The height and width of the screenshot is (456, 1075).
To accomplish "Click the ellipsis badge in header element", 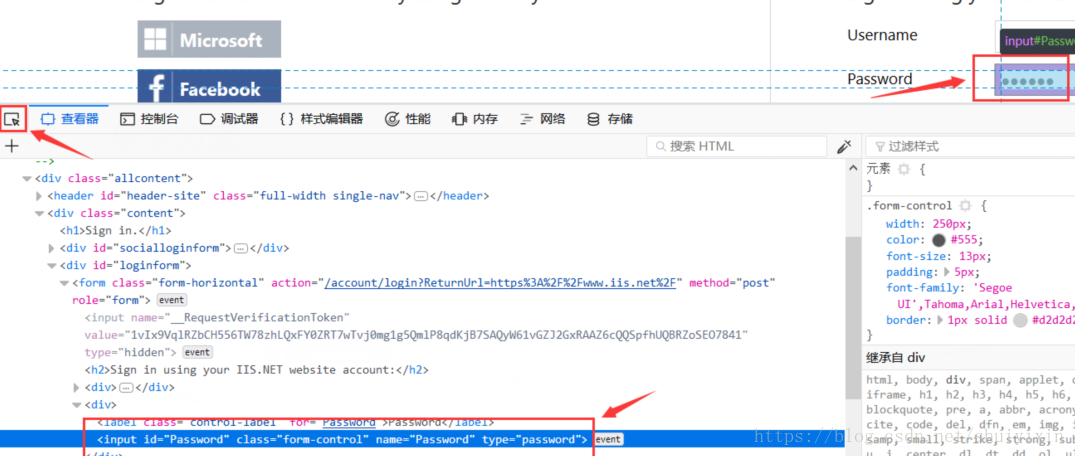I will coord(421,196).
